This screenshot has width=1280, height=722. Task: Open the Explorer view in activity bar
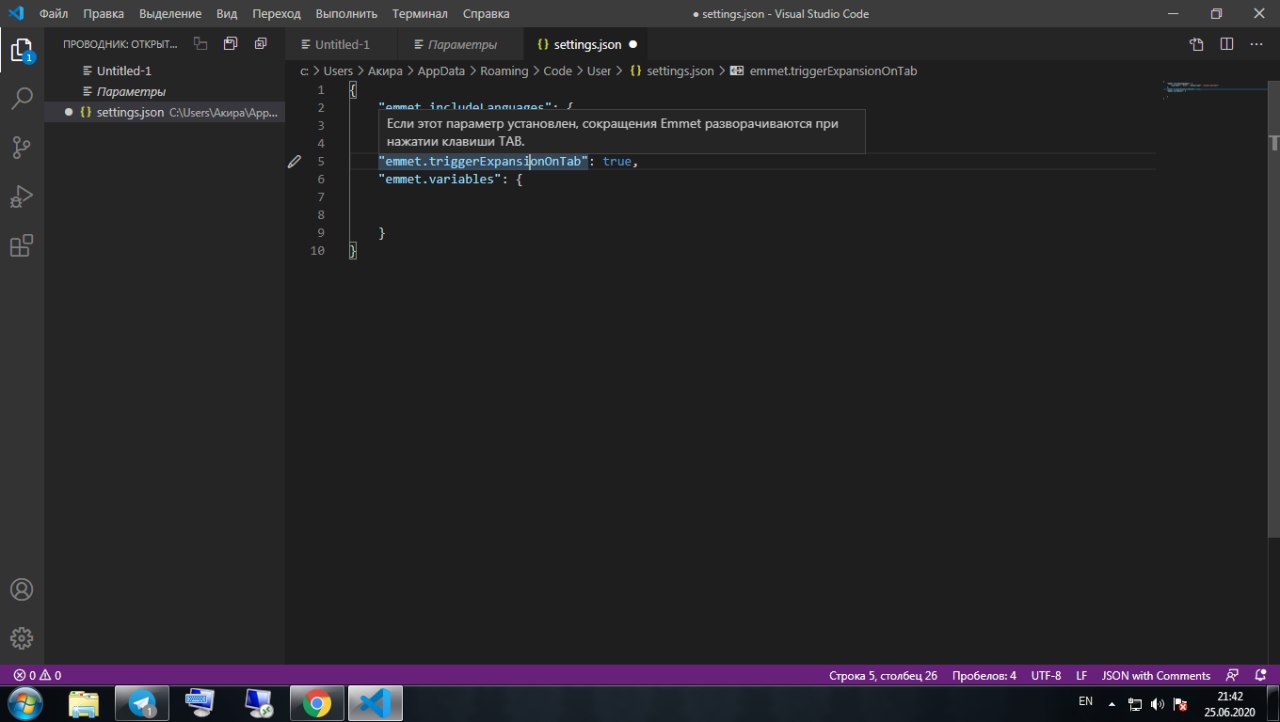coord(22,50)
